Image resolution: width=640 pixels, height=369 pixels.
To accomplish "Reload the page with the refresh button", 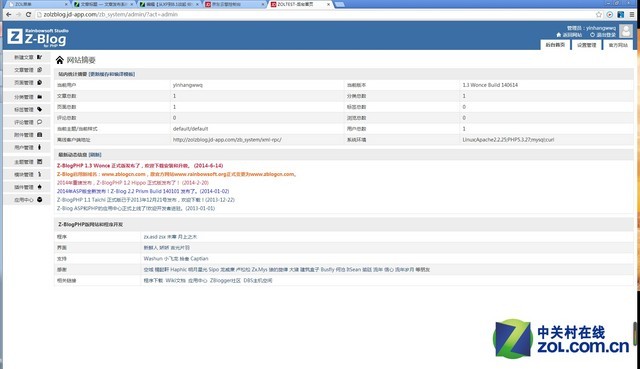I will (28, 14).
